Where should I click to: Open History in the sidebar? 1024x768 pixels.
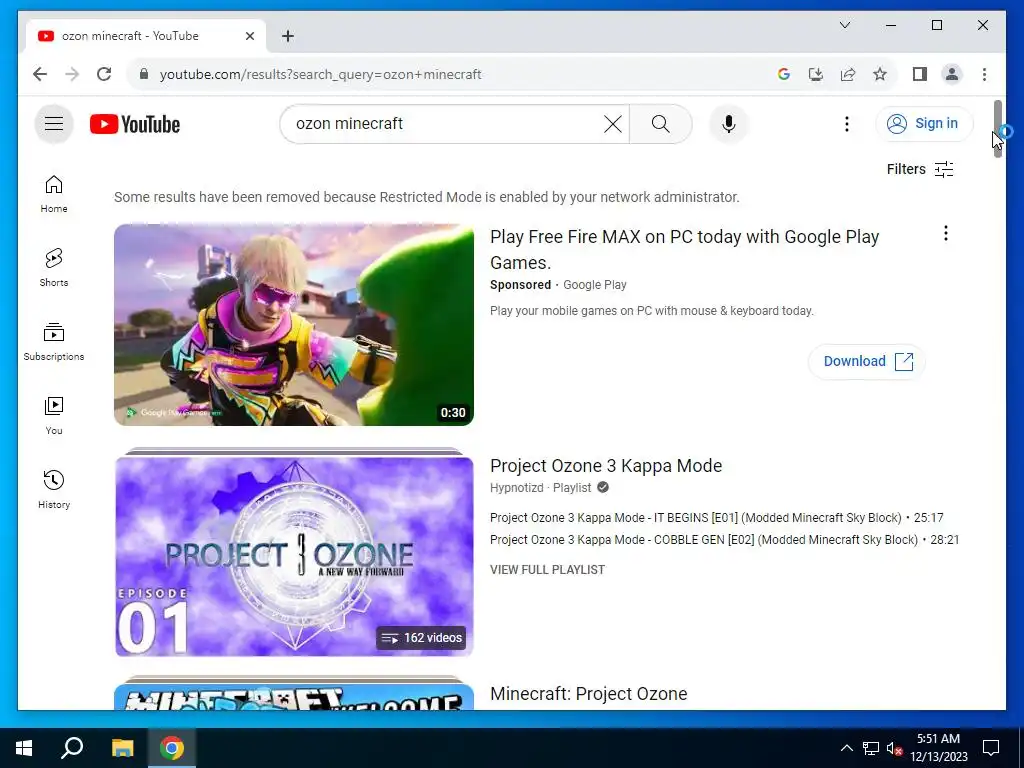tap(54, 489)
